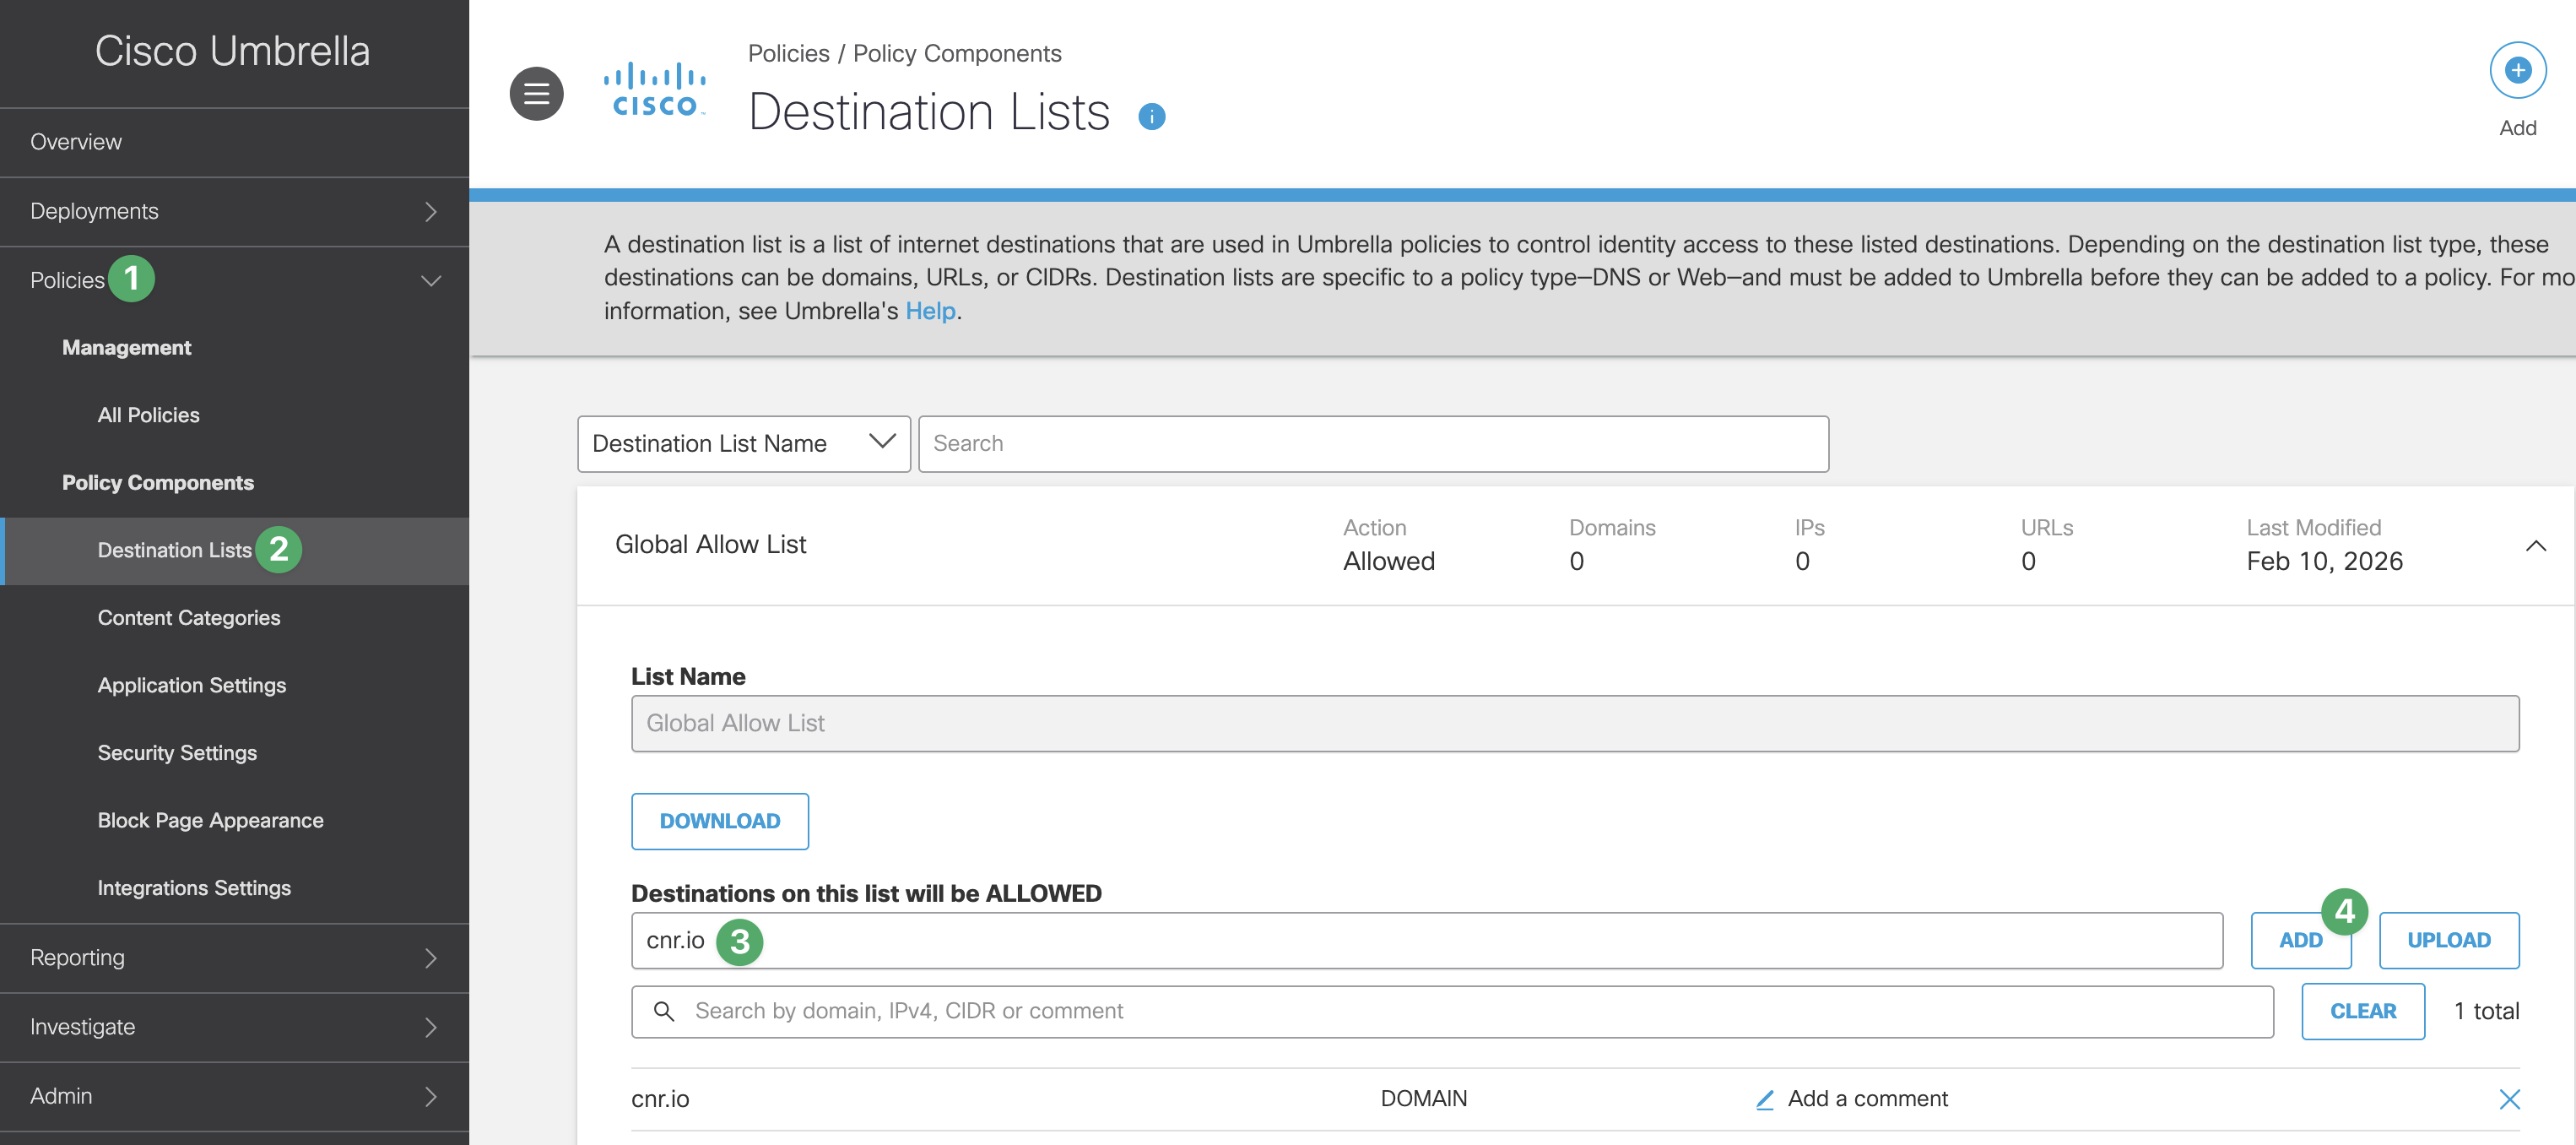This screenshot has width=2576, height=1145.
Task: Collapse the Policies menu section
Action: 431,281
